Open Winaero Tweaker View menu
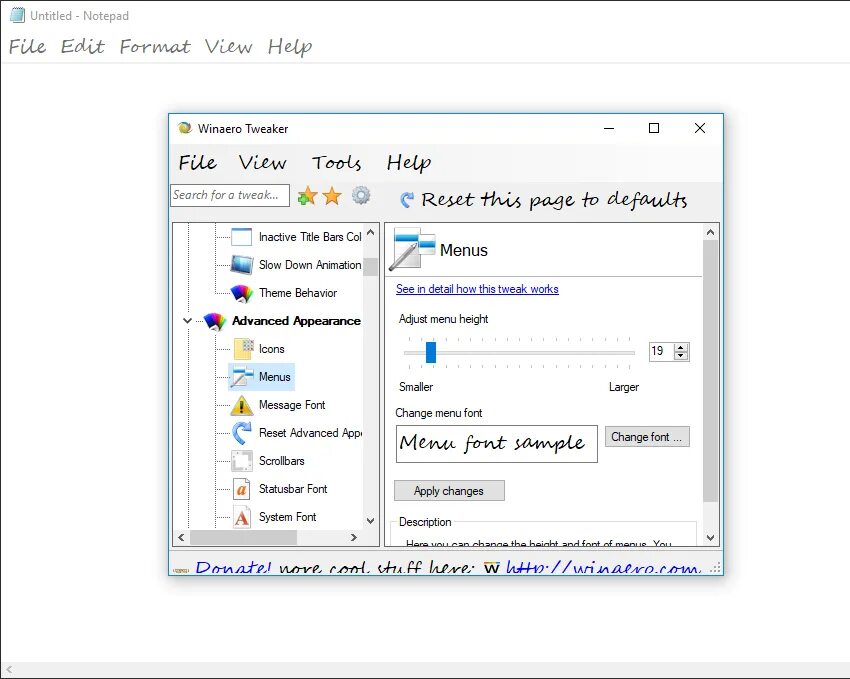 click(262, 162)
